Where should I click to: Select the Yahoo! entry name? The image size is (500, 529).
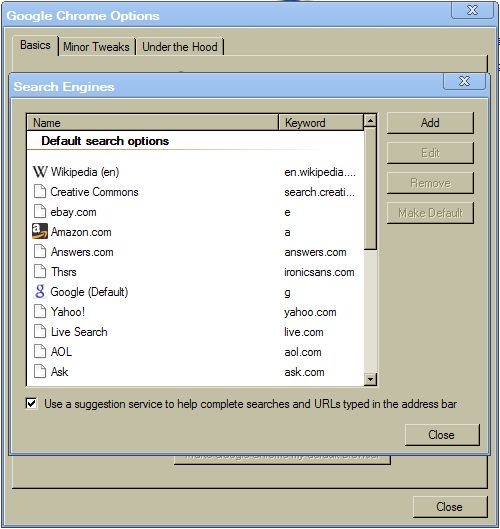[68, 312]
